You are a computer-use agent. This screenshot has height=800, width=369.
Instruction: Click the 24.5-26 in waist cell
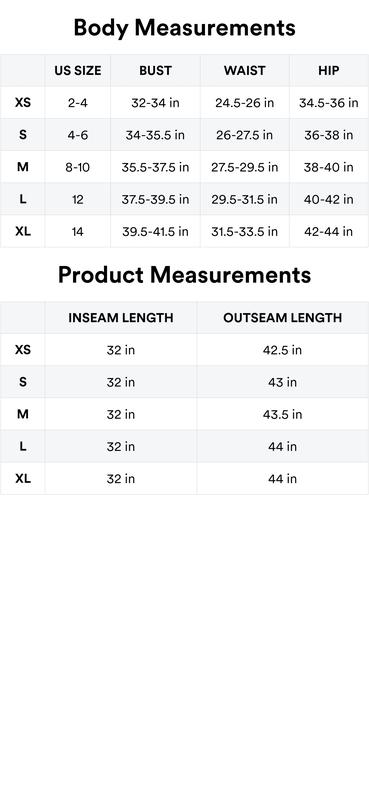[x=244, y=103]
